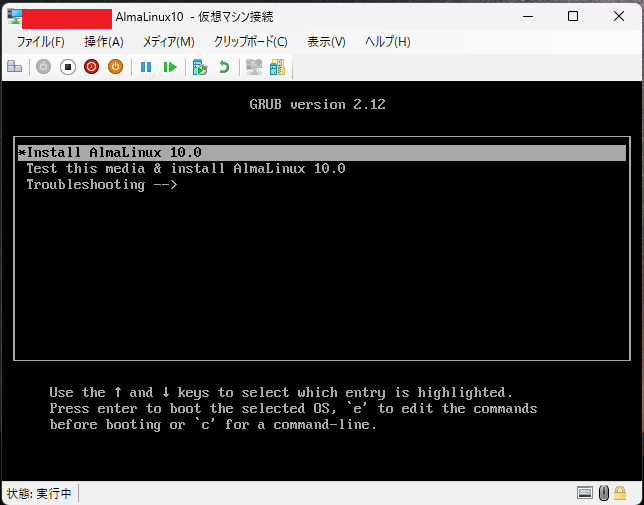
Task: Click the Ctrl+Alt+Del toolbar icon
Action: coord(15,67)
